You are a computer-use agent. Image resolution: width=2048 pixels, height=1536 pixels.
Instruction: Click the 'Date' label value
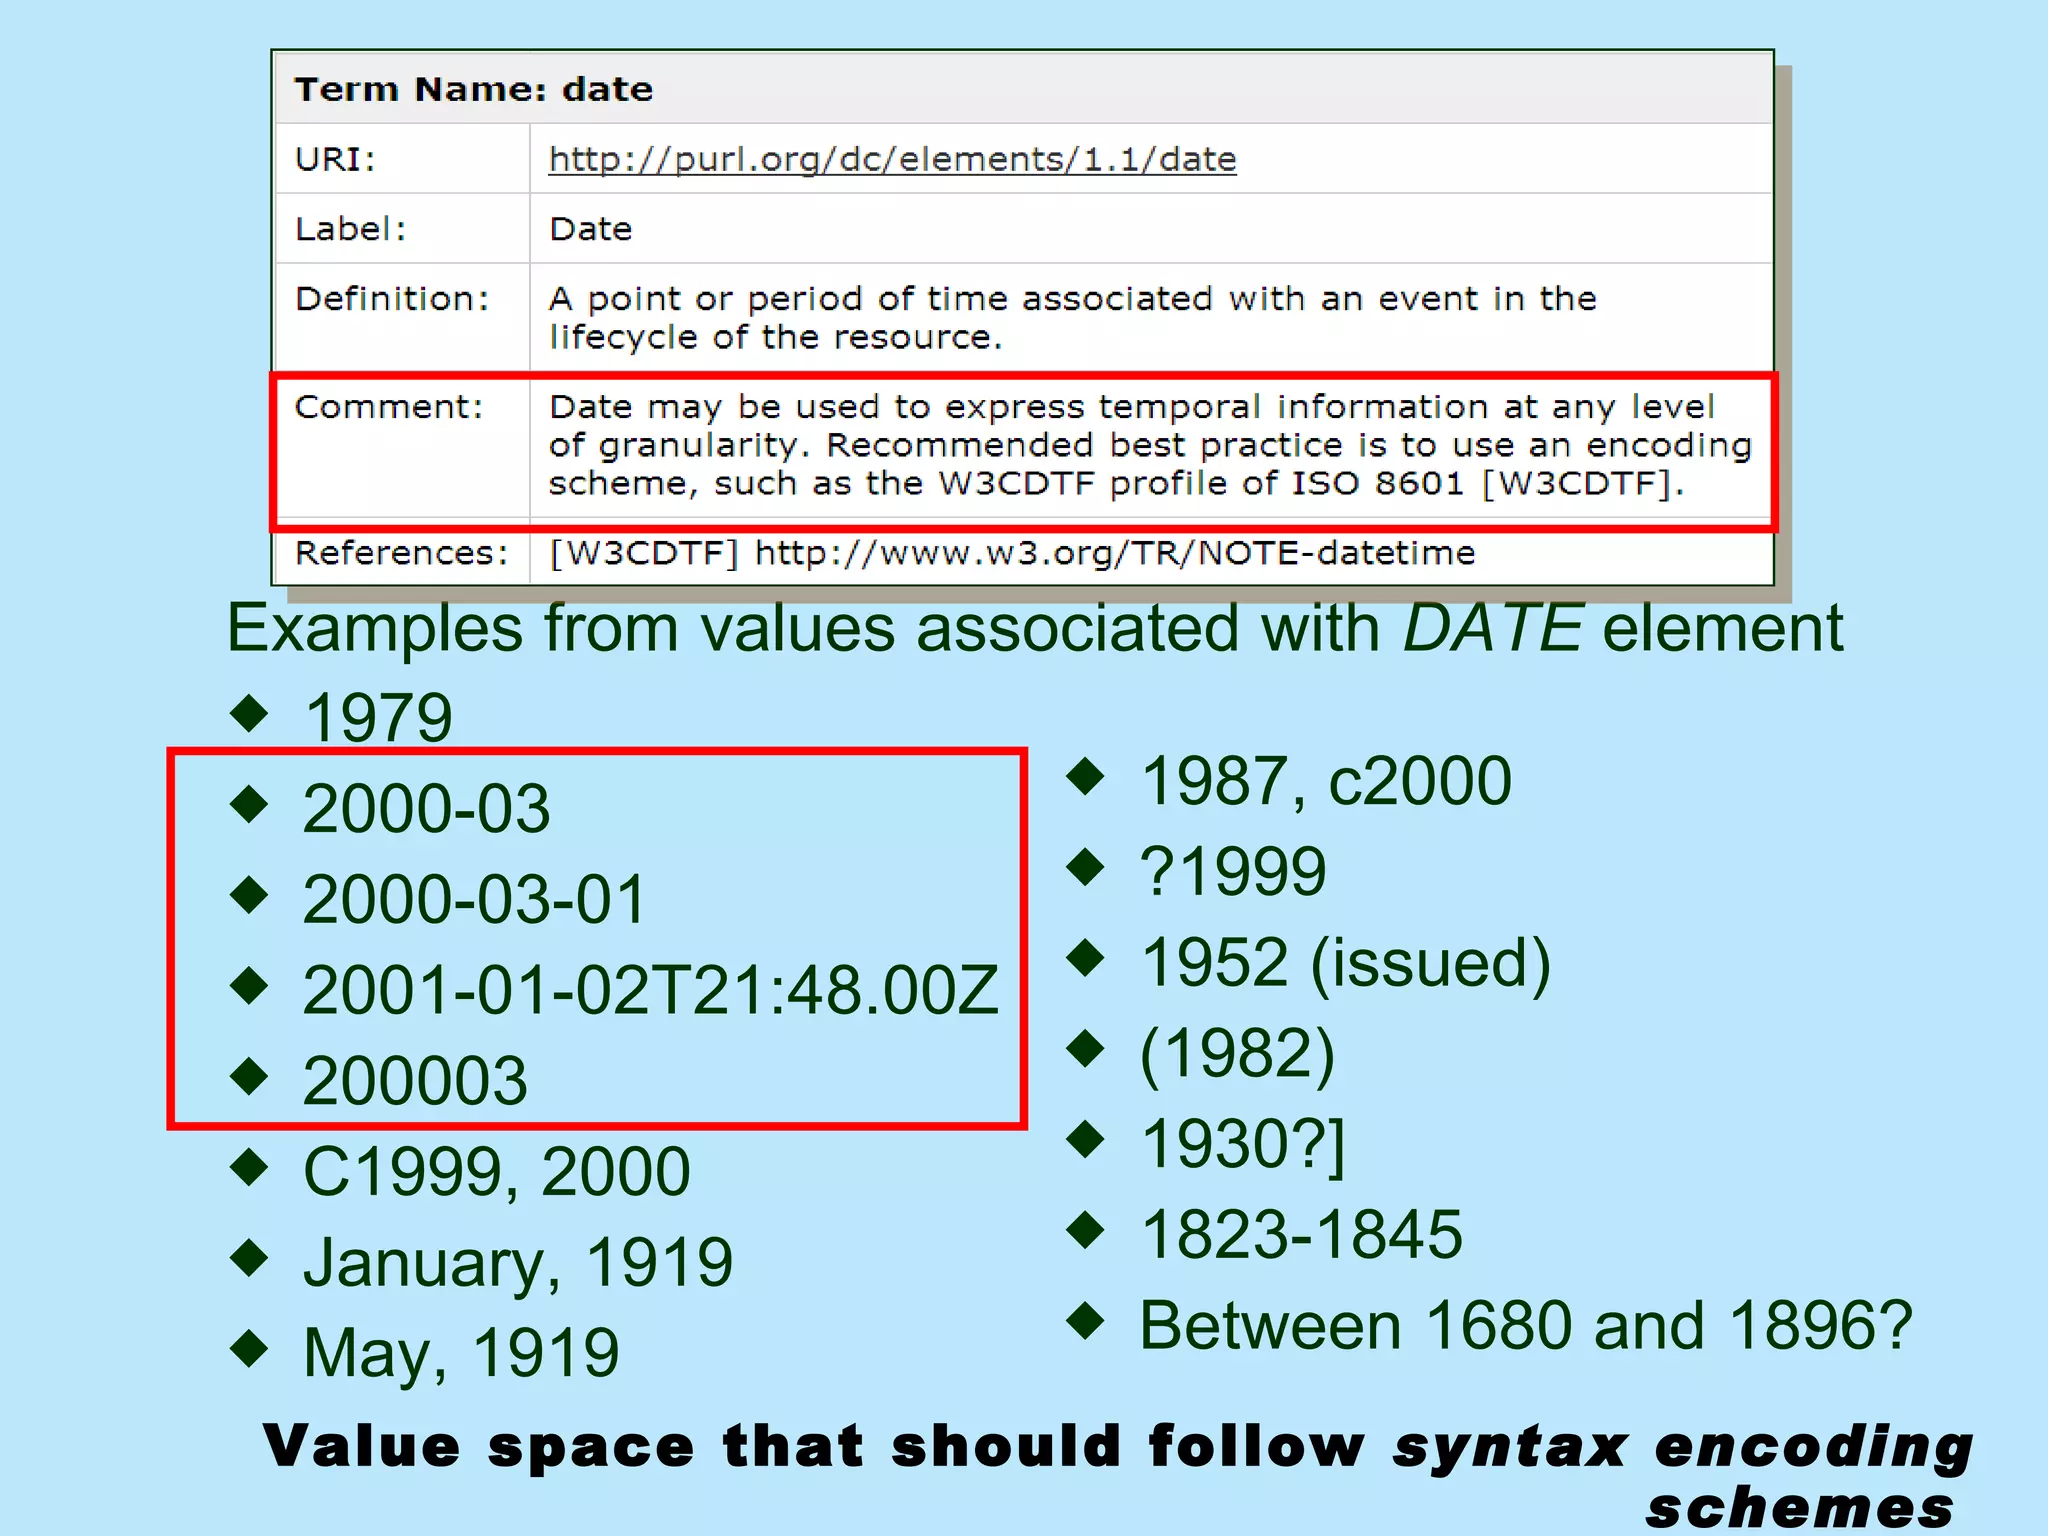pos(591,229)
